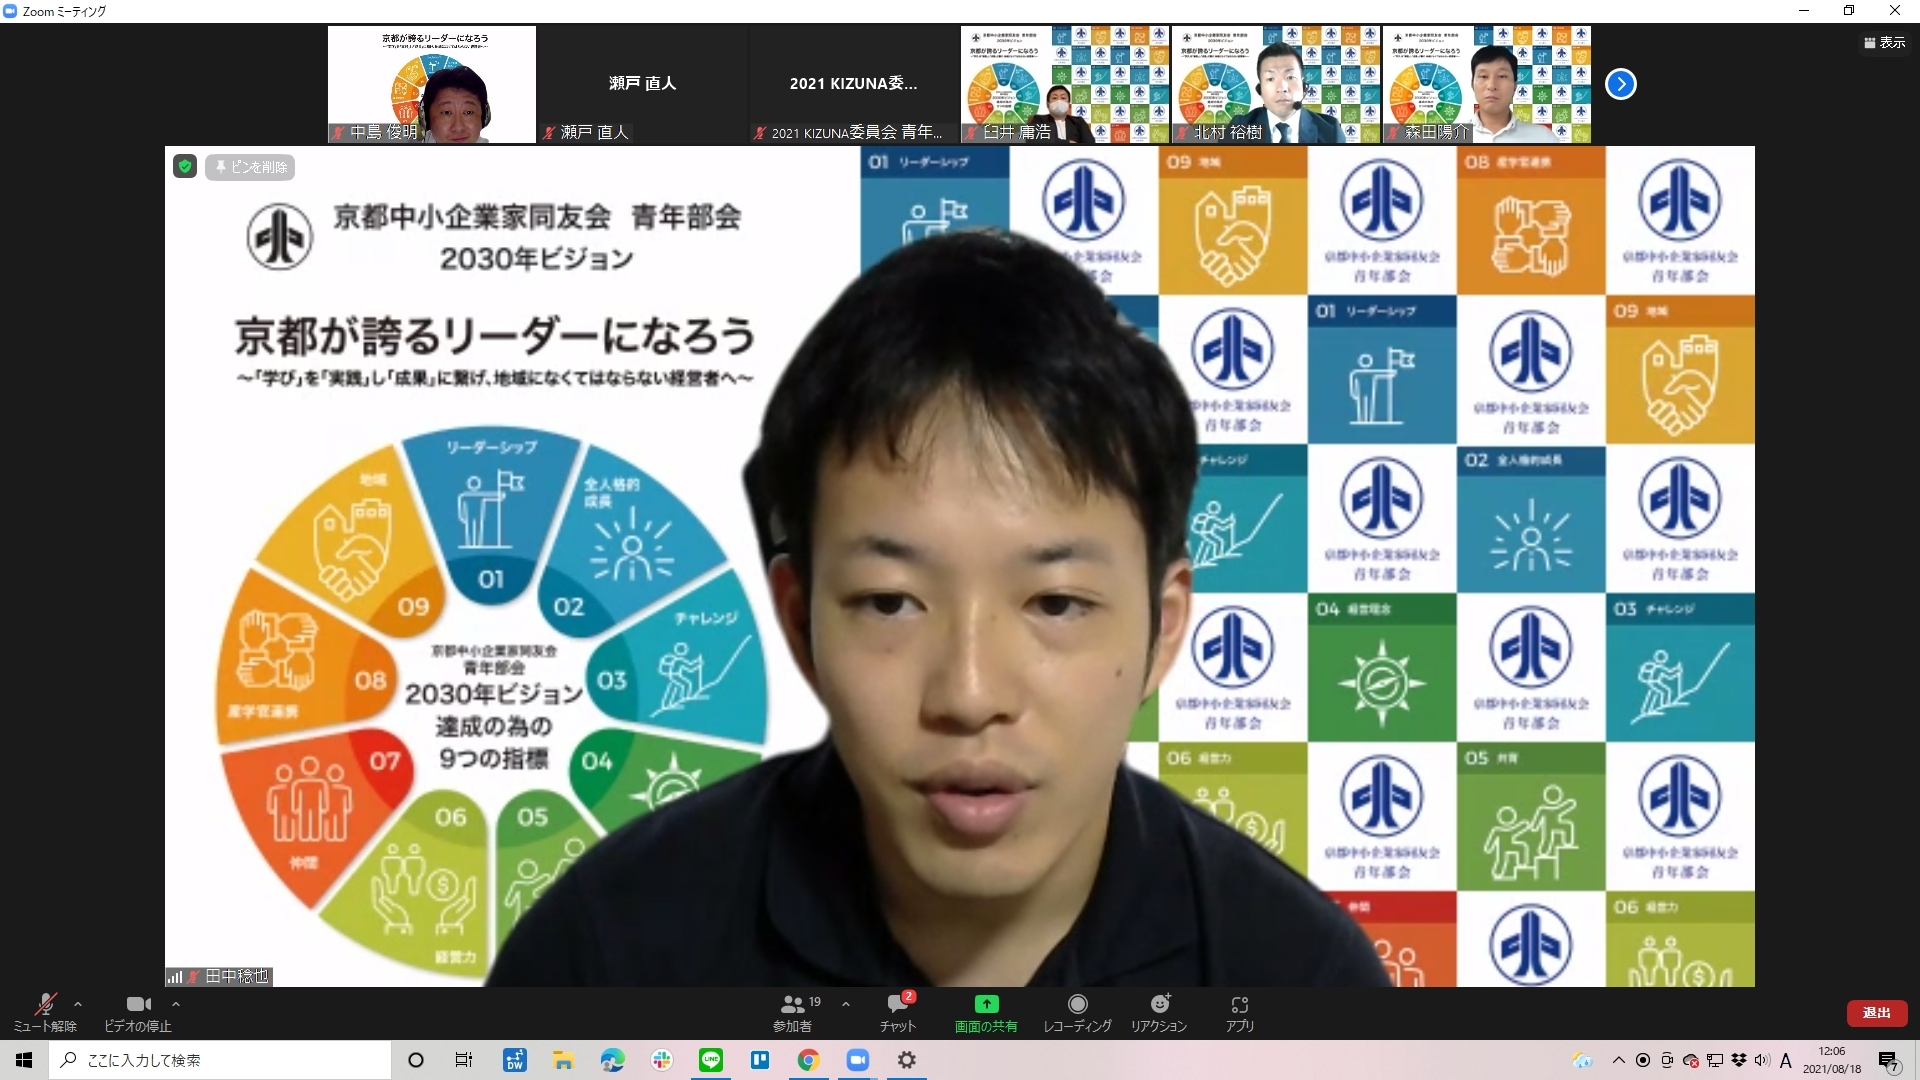Expand hidden system tray icons

[1619, 1060]
